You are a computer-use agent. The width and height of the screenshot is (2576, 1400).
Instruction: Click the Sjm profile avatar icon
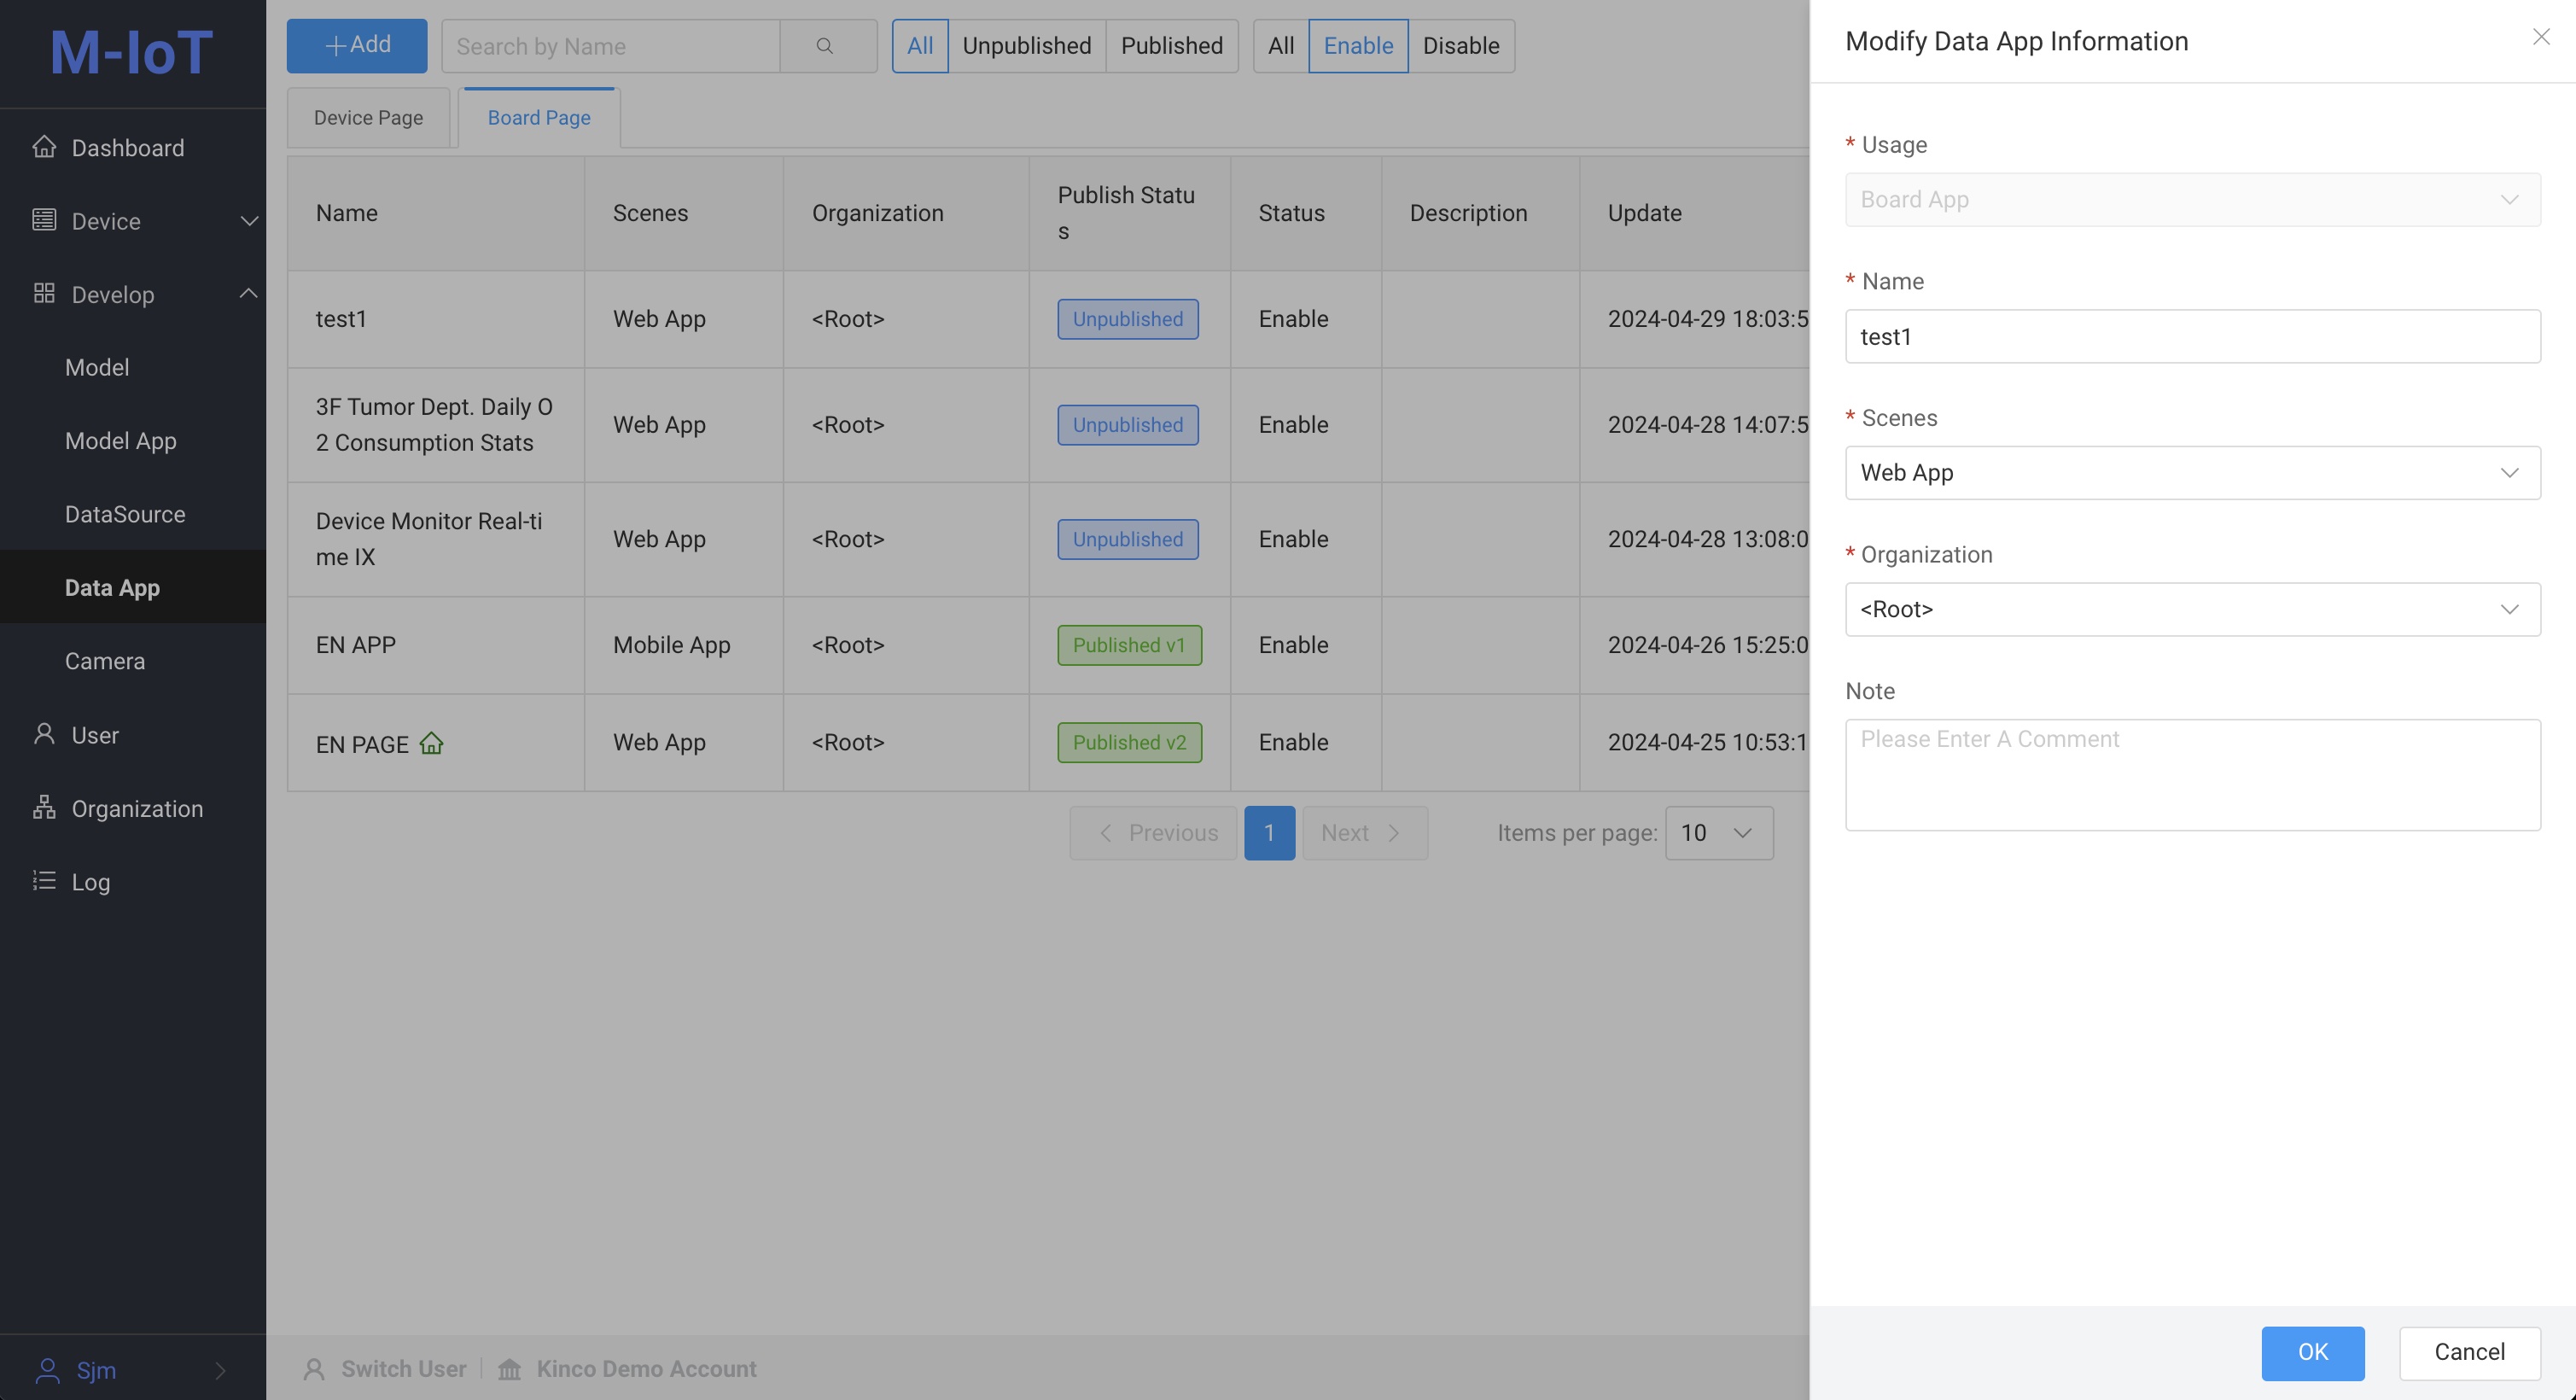point(47,1369)
